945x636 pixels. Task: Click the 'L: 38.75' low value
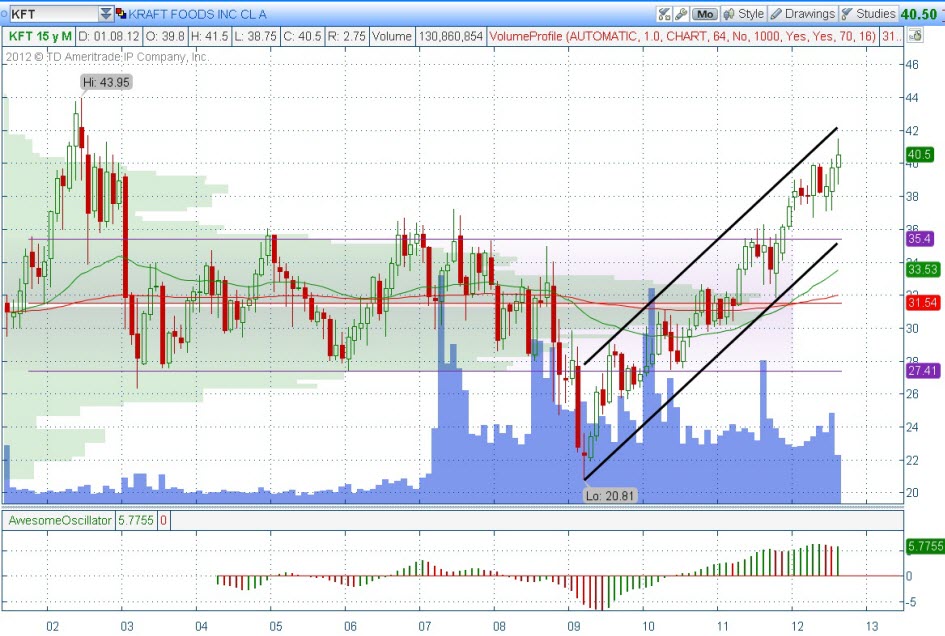point(255,36)
